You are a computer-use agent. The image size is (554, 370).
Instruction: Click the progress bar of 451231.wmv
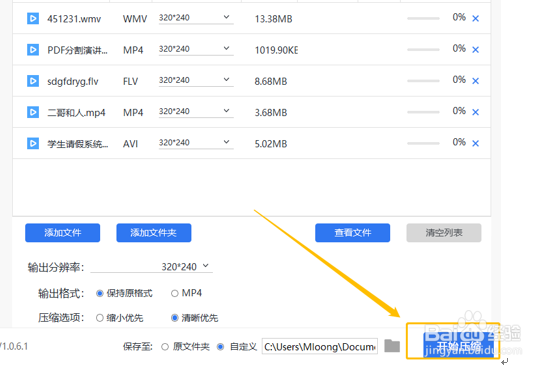[x=423, y=18]
